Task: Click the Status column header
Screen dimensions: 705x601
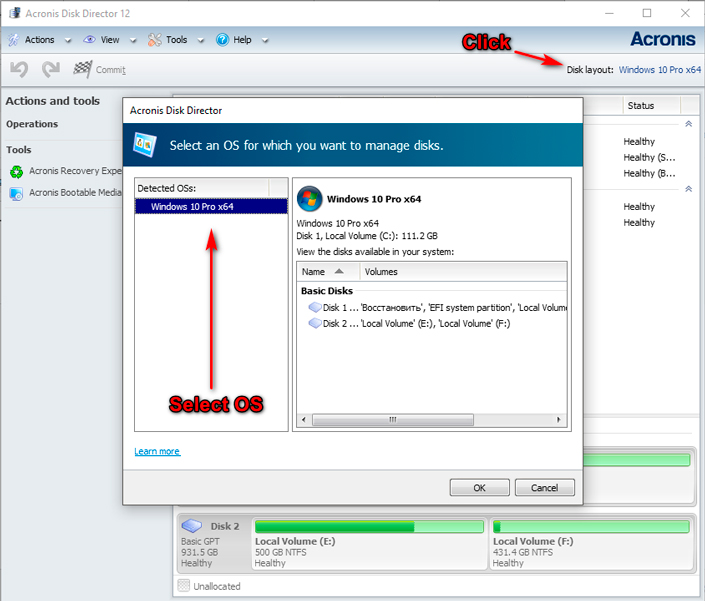Action: pyautogui.click(x=651, y=106)
